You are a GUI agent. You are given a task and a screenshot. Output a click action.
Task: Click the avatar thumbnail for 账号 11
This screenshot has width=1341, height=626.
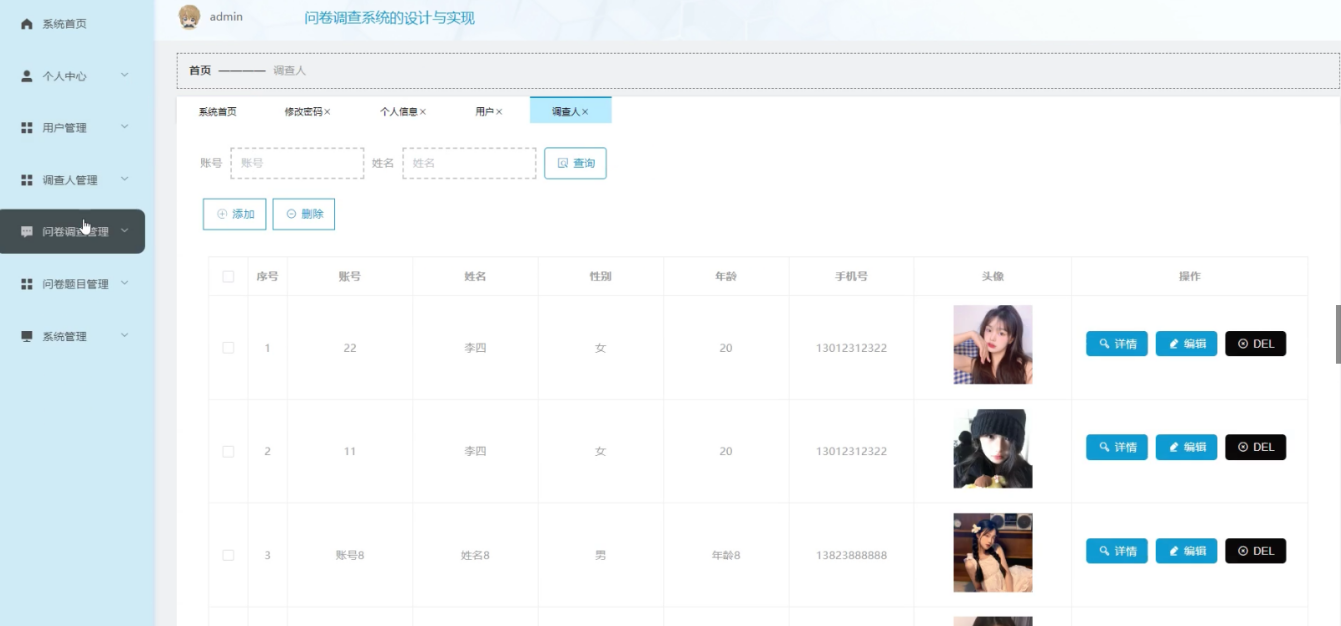(x=992, y=449)
